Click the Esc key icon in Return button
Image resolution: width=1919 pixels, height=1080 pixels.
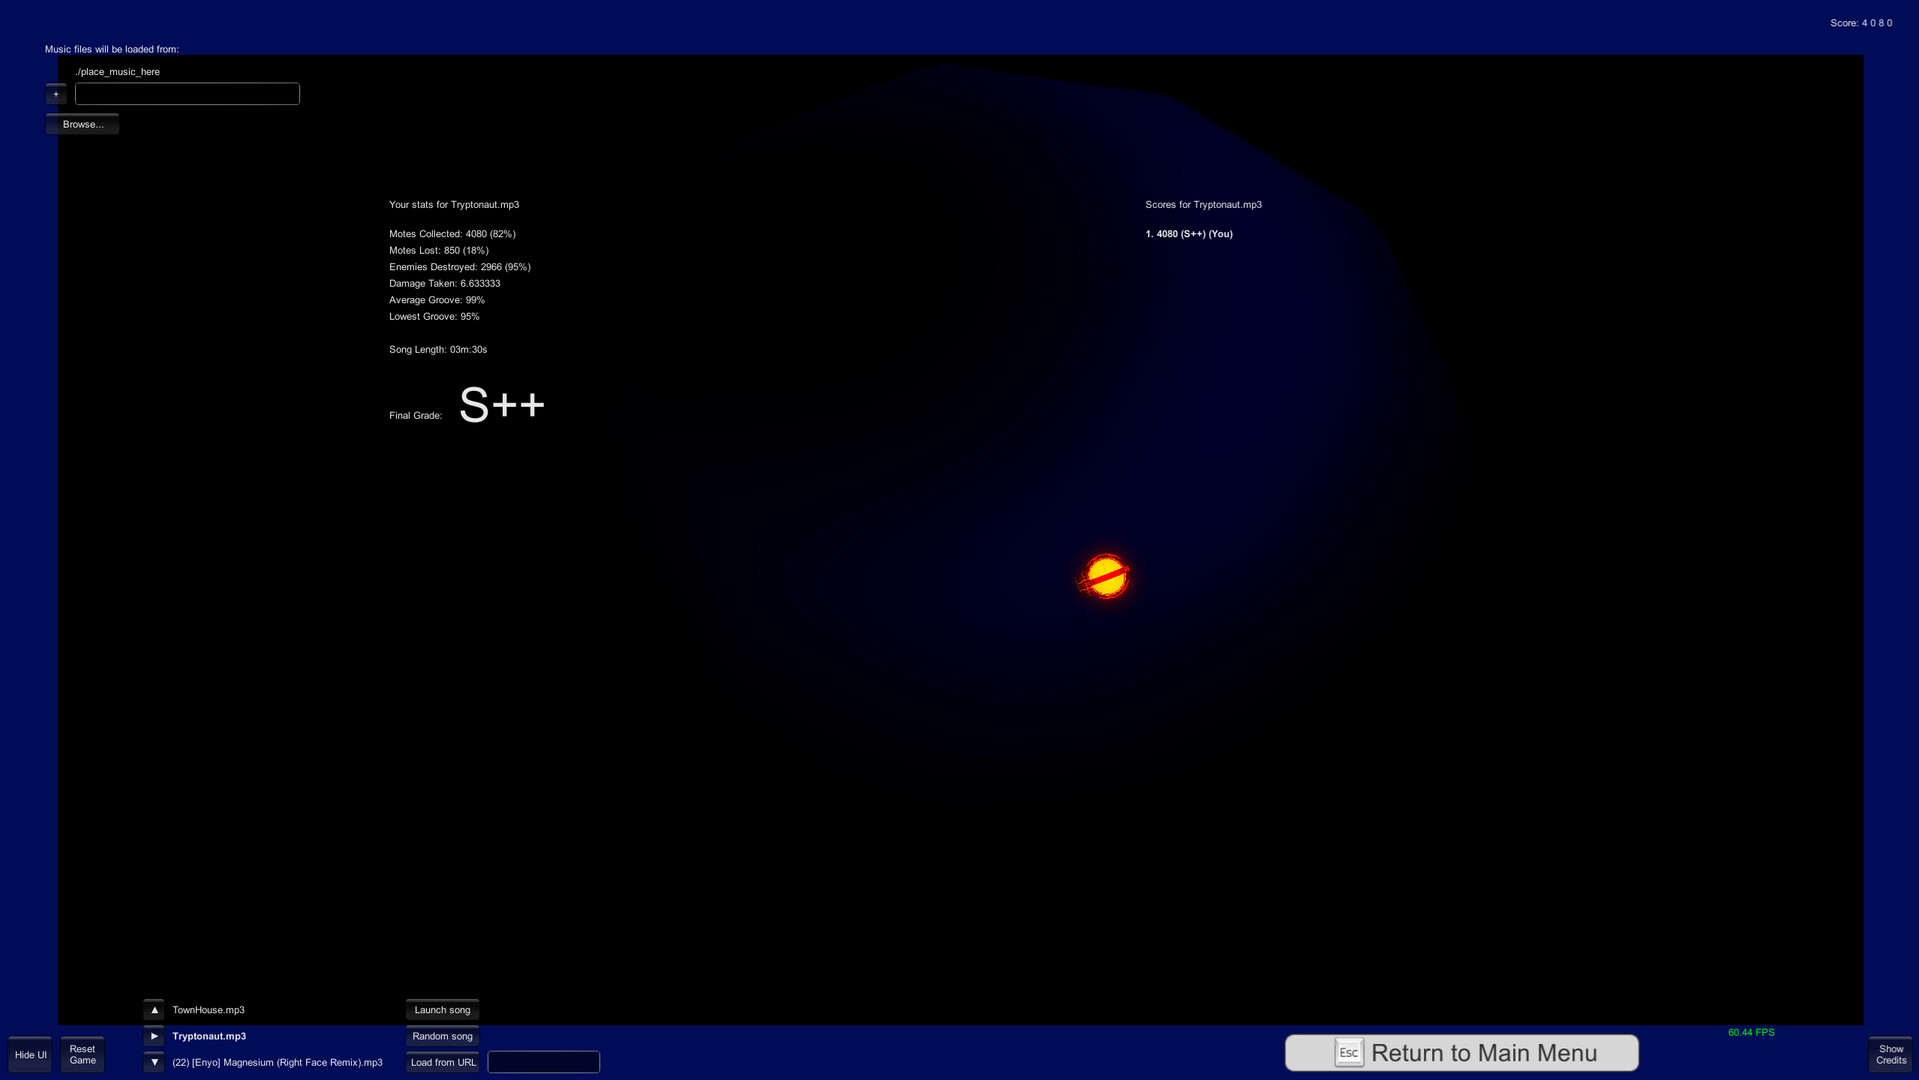1349,1052
